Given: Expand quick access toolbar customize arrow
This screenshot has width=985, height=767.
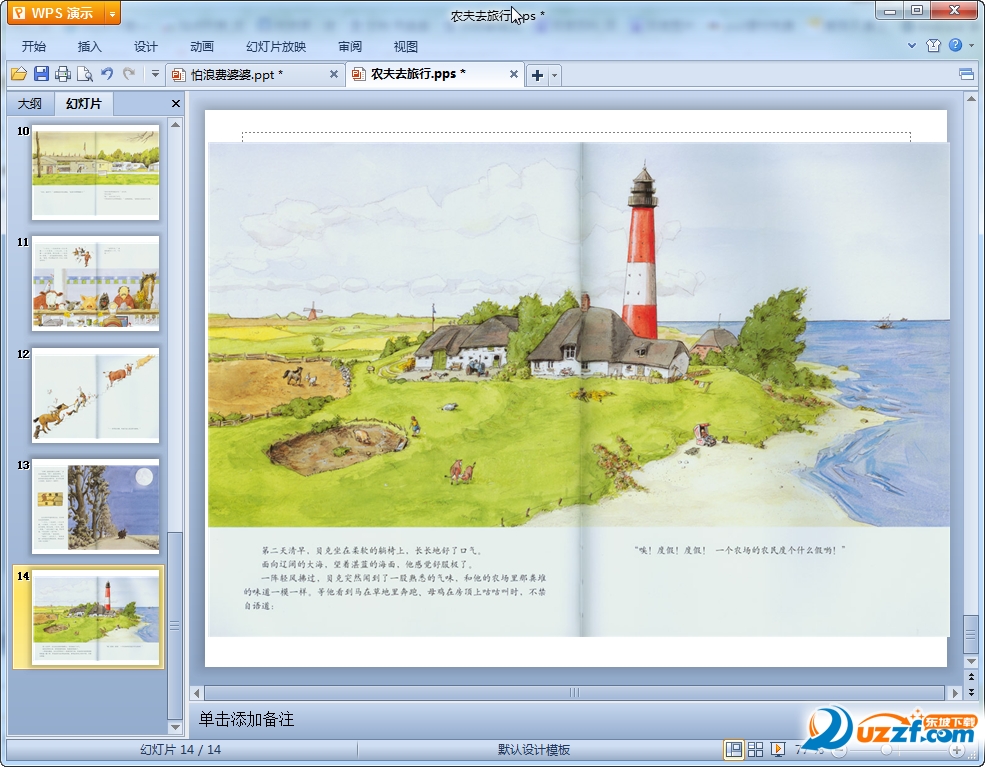Looking at the screenshot, I should tap(155, 74).
